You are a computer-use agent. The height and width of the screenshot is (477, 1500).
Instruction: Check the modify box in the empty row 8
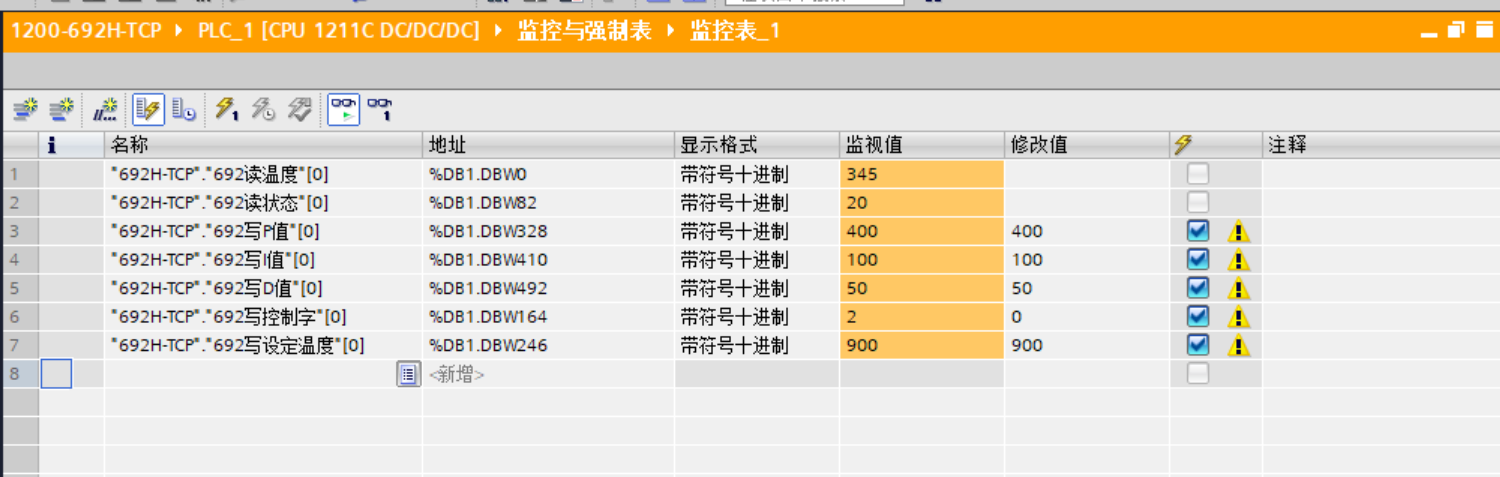pos(1197,374)
